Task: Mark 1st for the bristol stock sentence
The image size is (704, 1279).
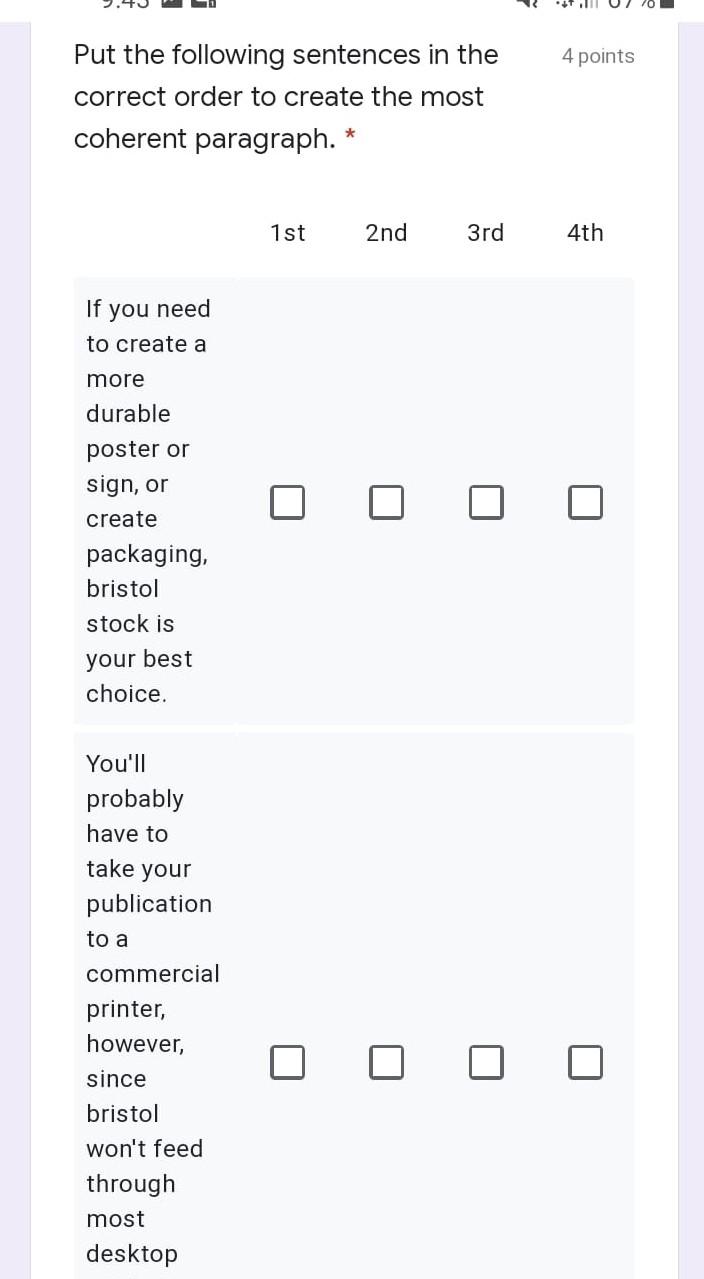Action: tap(287, 502)
